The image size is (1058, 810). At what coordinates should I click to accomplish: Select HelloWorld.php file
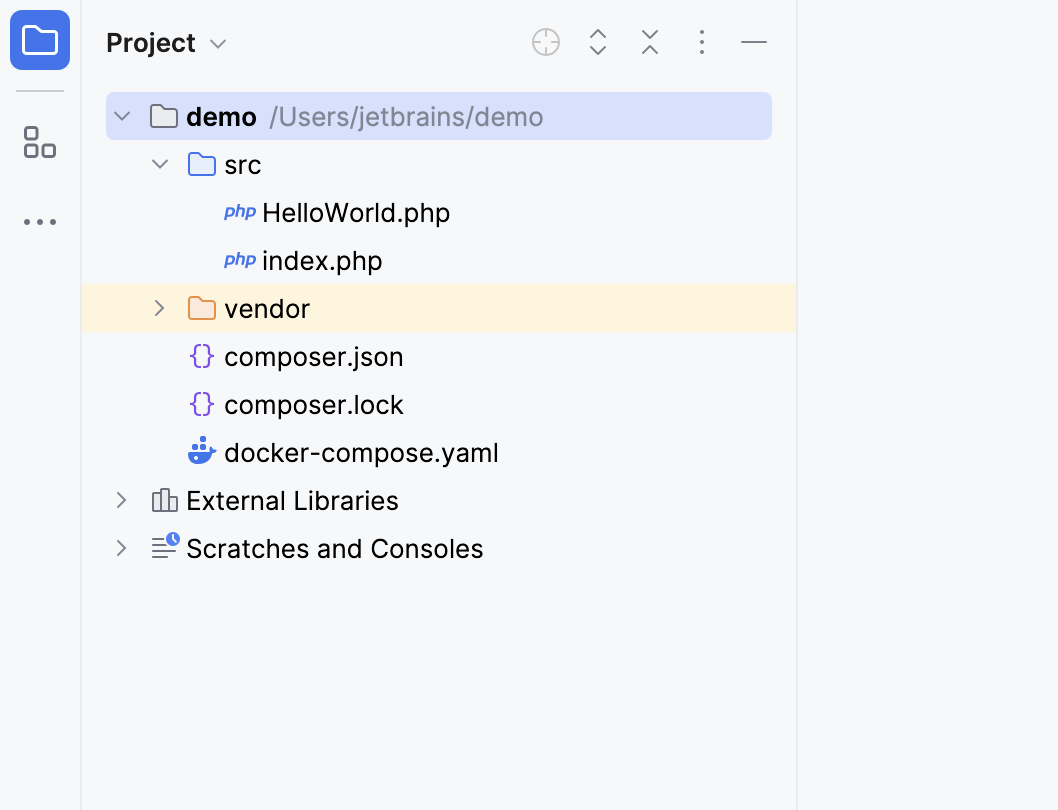click(356, 213)
